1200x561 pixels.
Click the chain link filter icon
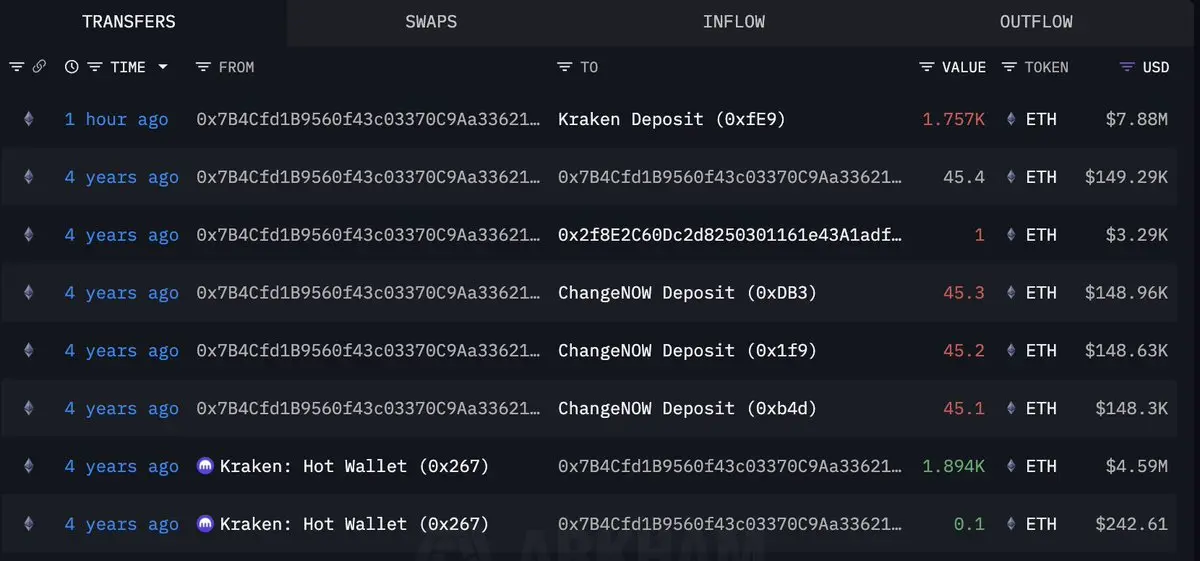pos(40,67)
